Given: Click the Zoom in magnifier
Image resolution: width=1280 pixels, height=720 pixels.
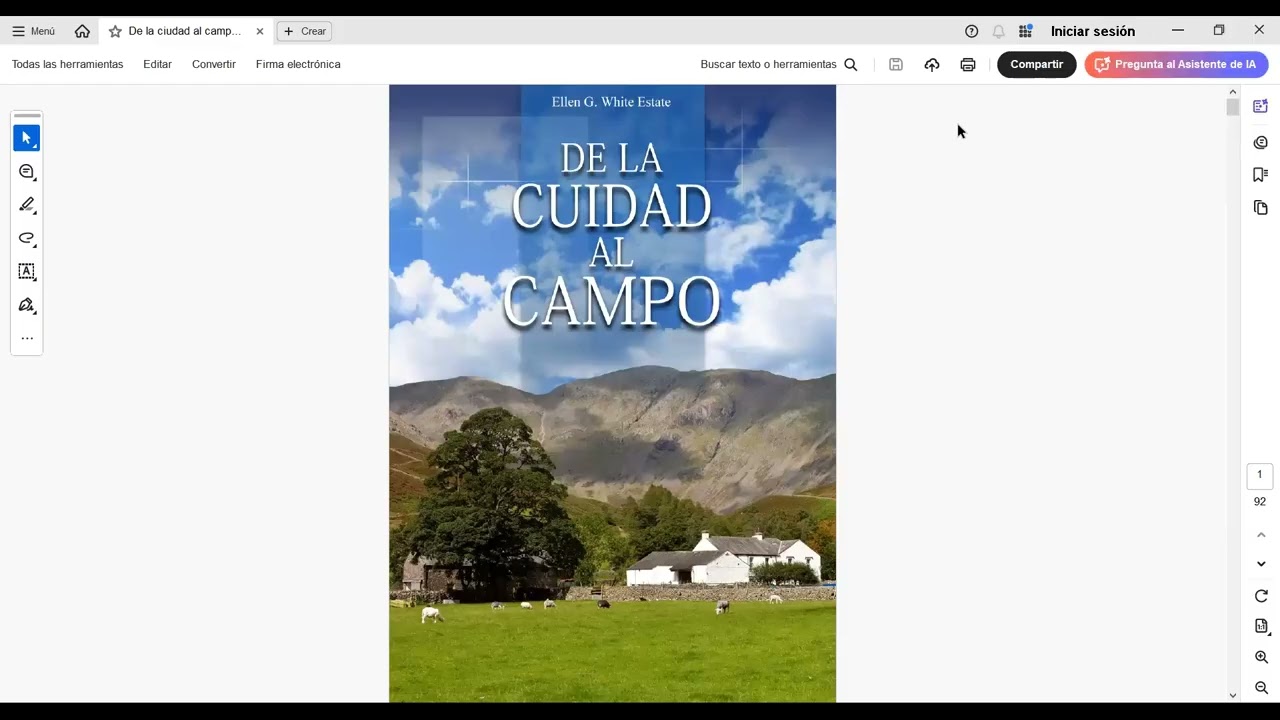Looking at the screenshot, I should coord(1261,657).
